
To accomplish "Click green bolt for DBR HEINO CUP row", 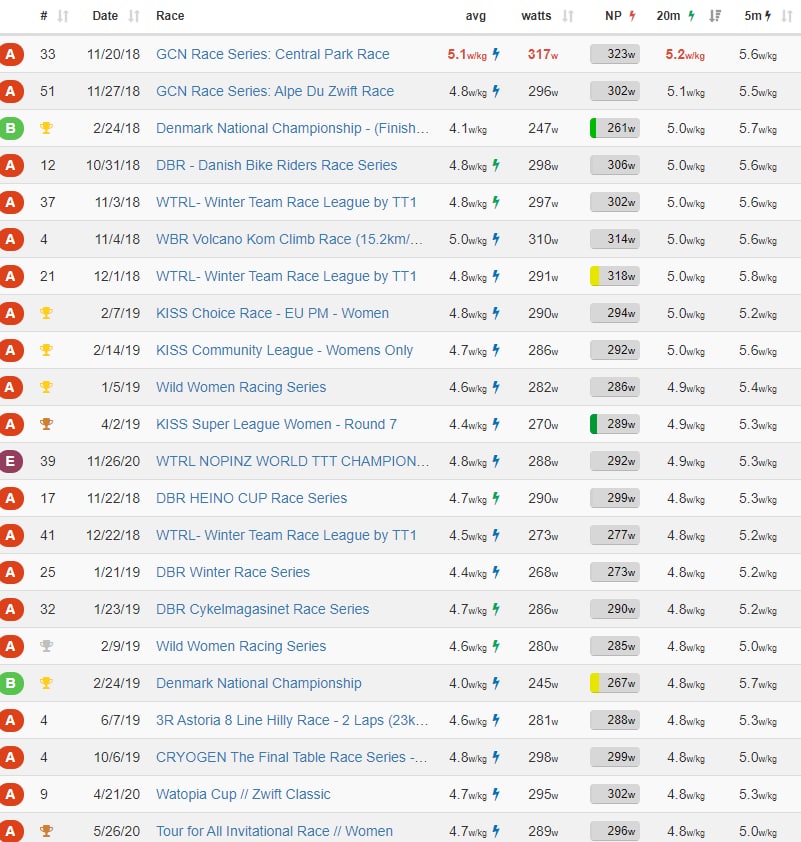I will point(496,498).
